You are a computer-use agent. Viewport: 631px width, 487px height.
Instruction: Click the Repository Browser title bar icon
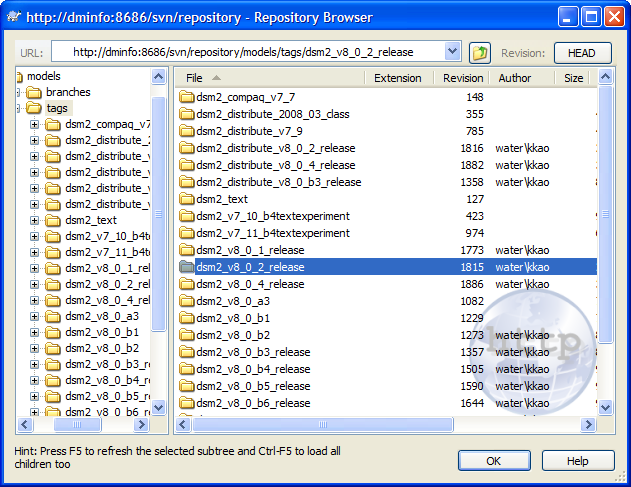tap(14, 17)
